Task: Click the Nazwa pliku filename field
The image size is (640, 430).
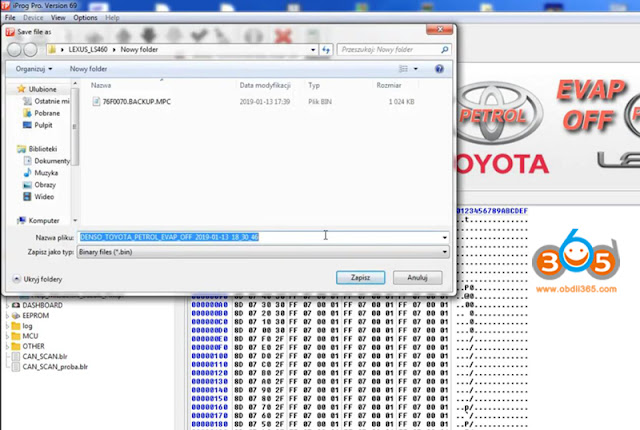Action: pyautogui.click(x=260, y=237)
